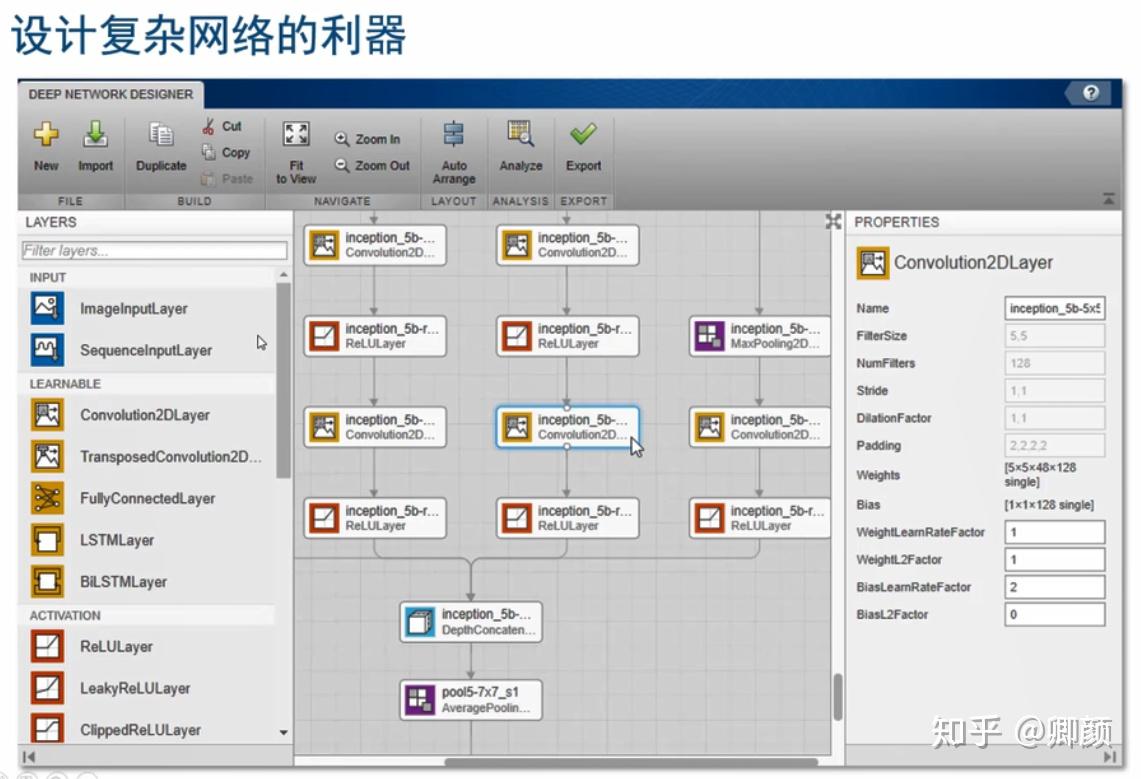Viewport: 1141px width, 779px height.
Task: Select the ImageInputLayer from the Layers palette
Action: click(133, 309)
